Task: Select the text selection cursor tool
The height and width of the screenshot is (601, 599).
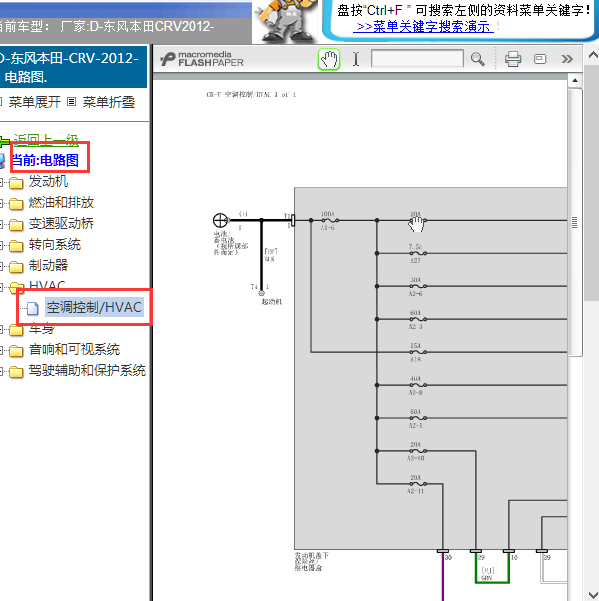Action: pyautogui.click(x=356, y=59)
